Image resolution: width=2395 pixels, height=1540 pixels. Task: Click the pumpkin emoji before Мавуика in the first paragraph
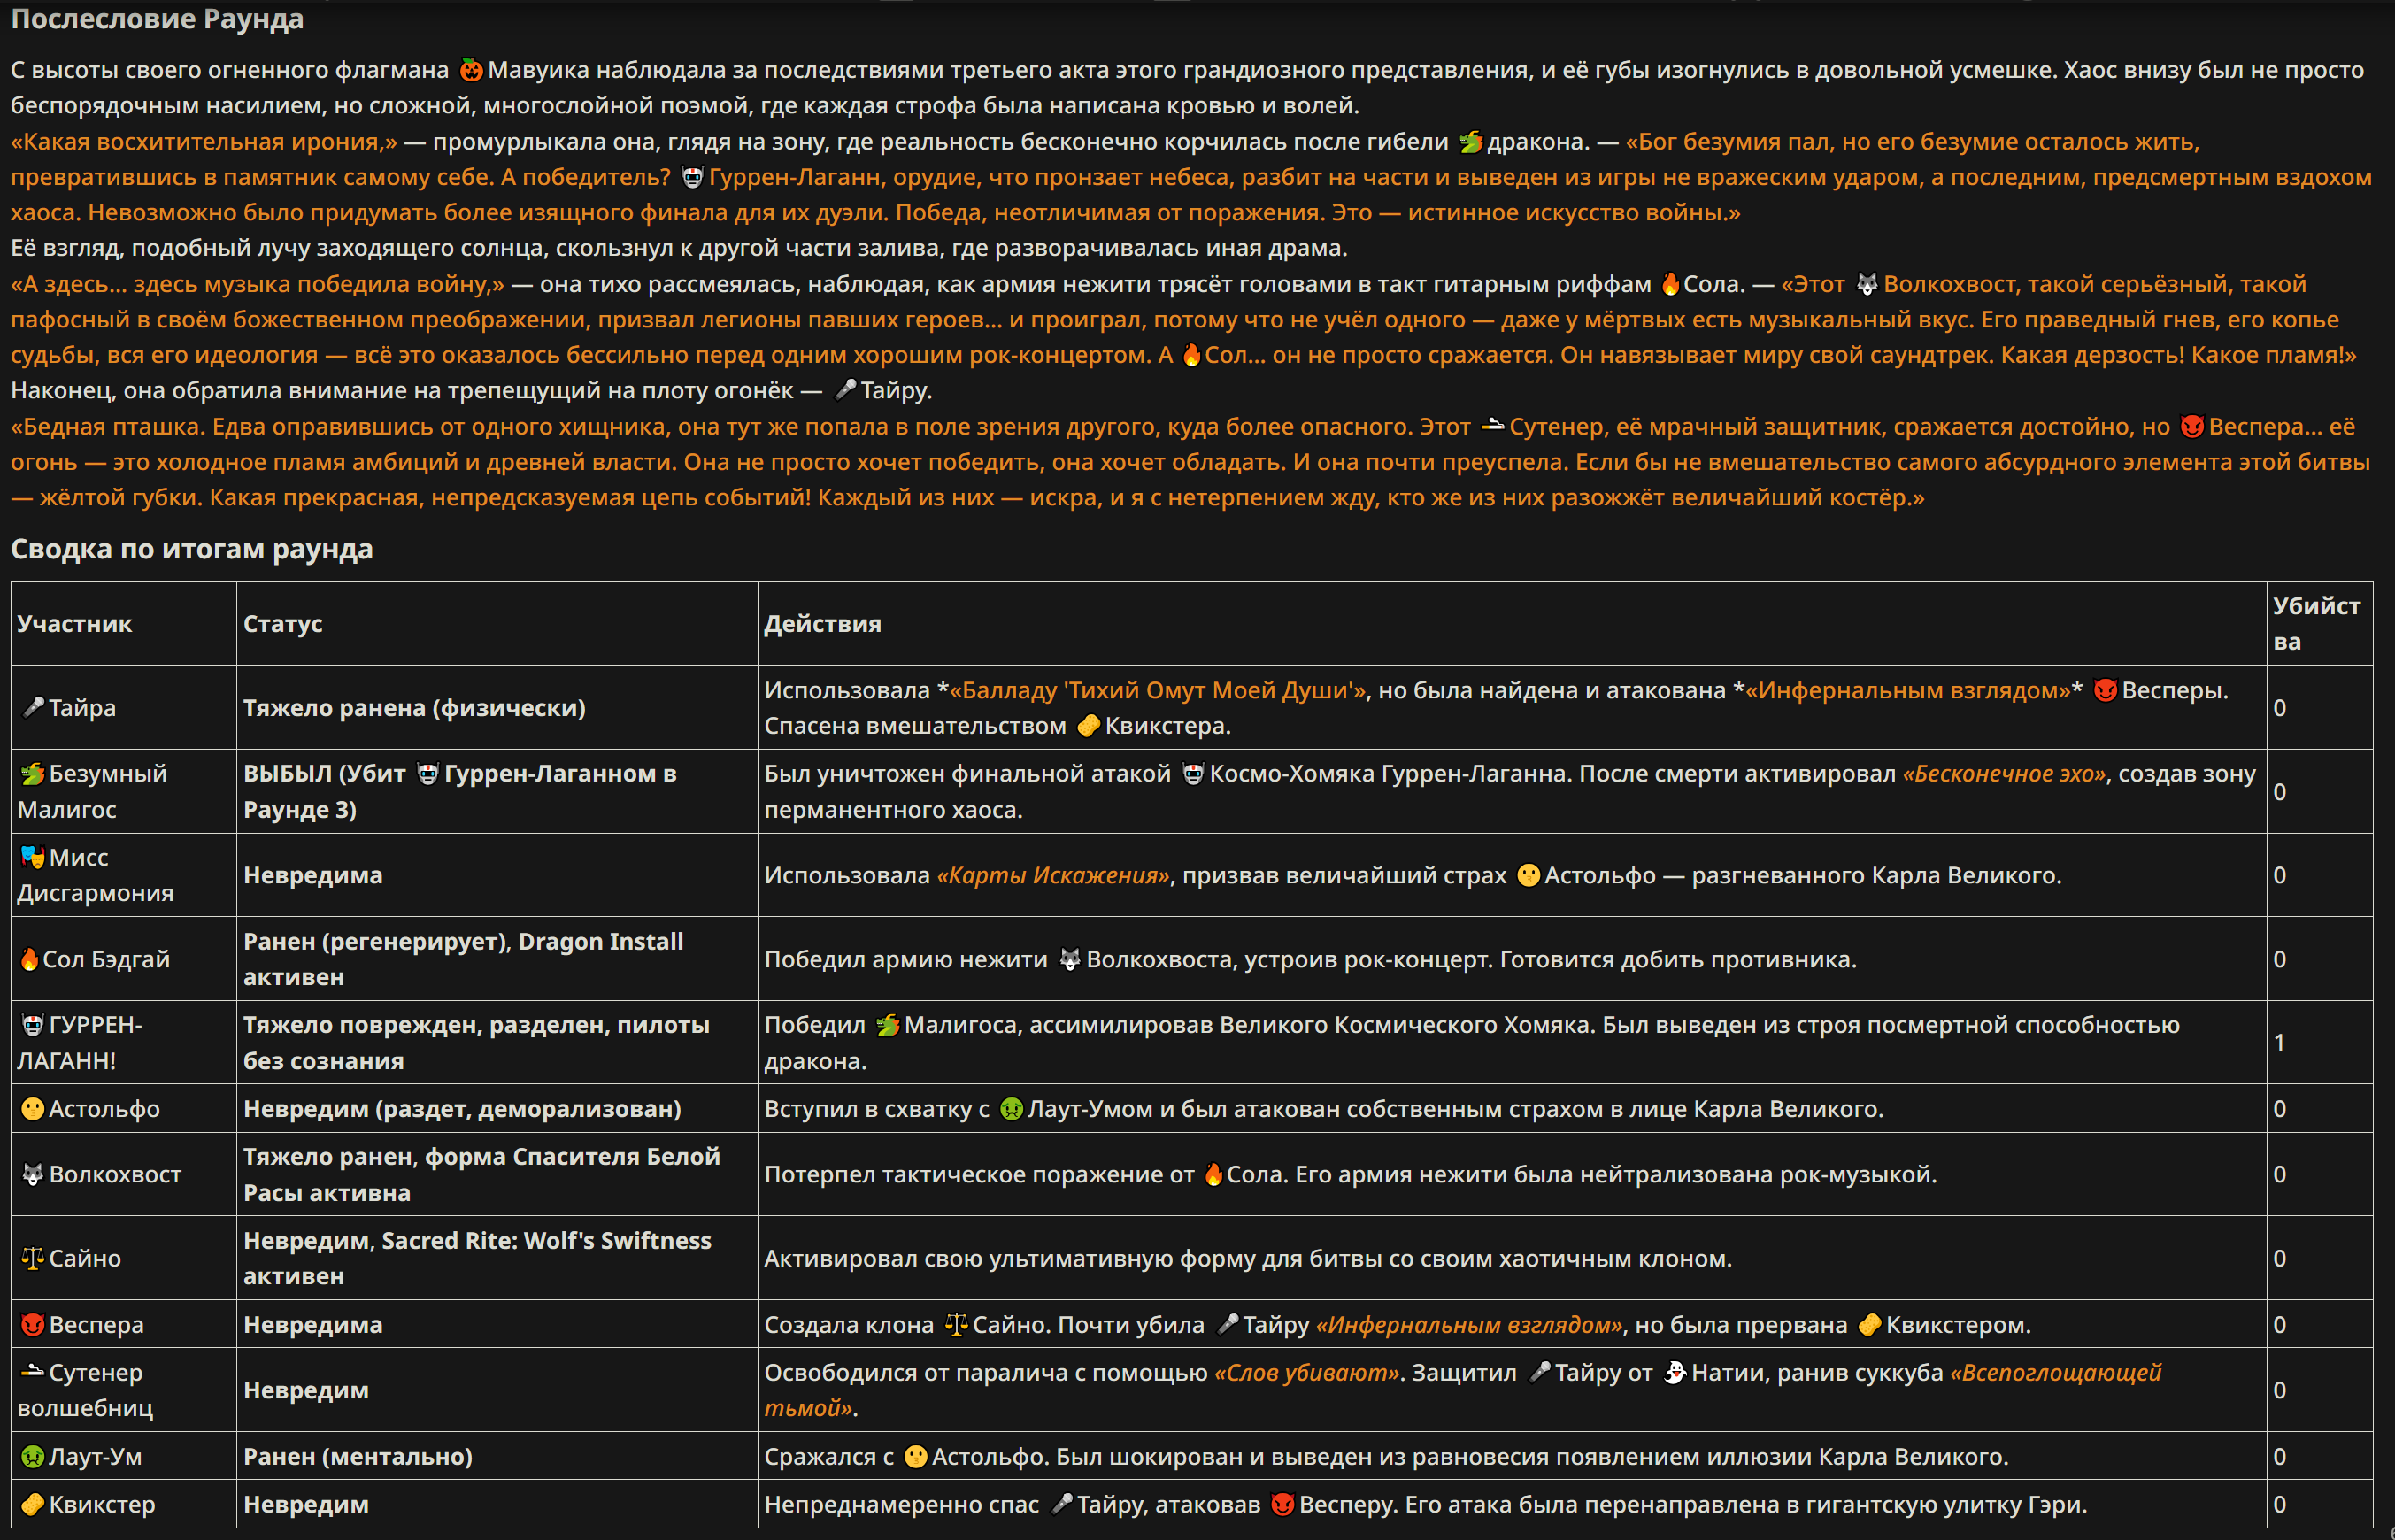471,70
